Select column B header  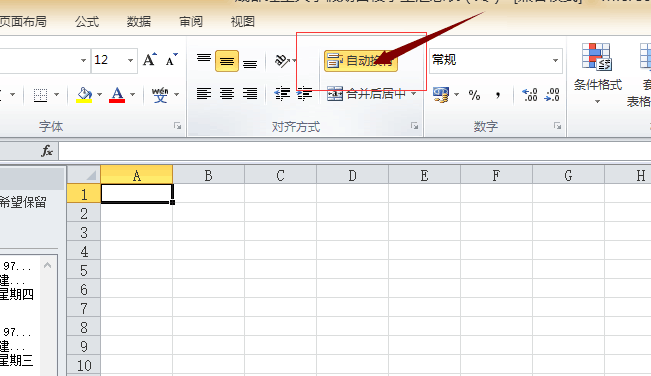tap(208, 175)
